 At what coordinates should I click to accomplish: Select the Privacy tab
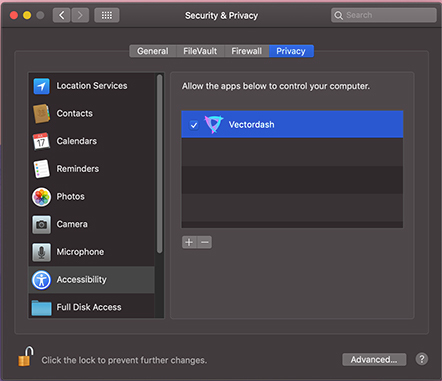click(291, 51)
